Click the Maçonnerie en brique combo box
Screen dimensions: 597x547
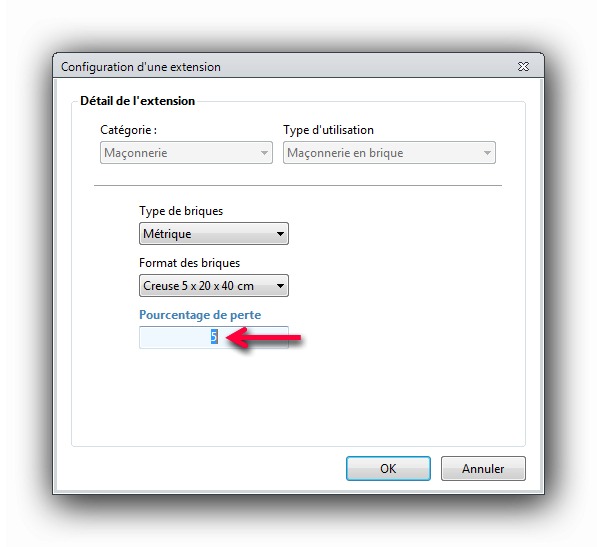[x=389, y=153]
